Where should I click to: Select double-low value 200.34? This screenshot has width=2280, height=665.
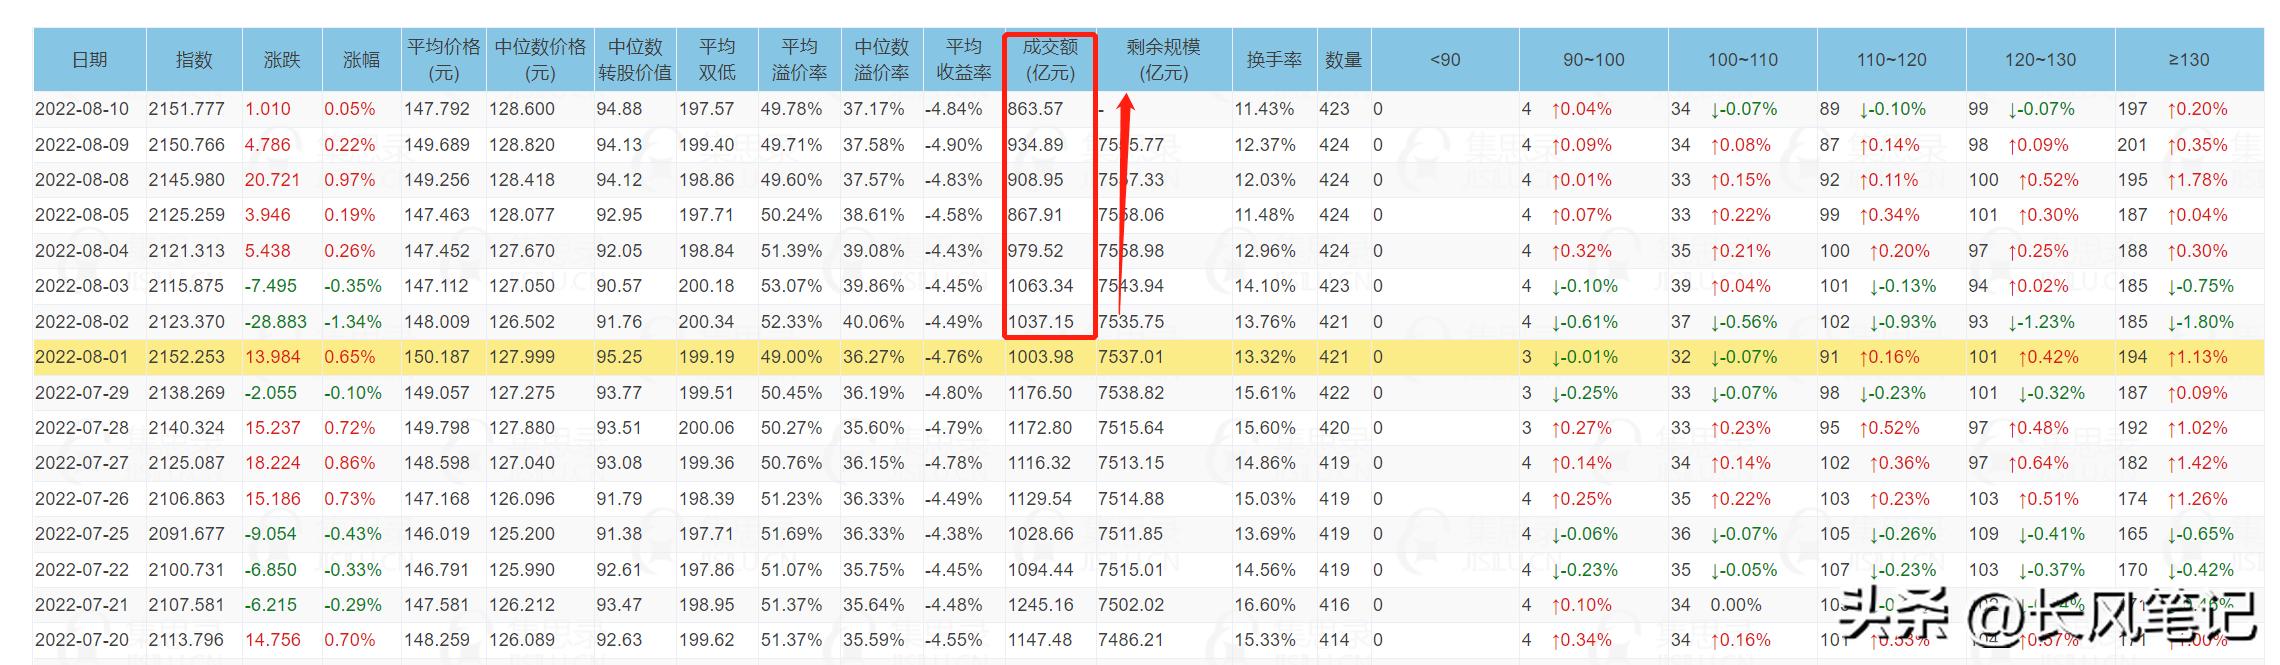pyautogui.click(x=706, y=322)
